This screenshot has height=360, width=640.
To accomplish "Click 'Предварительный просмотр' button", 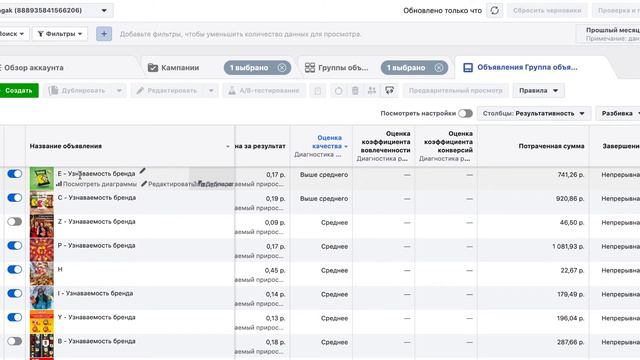I will coord(456,91).
